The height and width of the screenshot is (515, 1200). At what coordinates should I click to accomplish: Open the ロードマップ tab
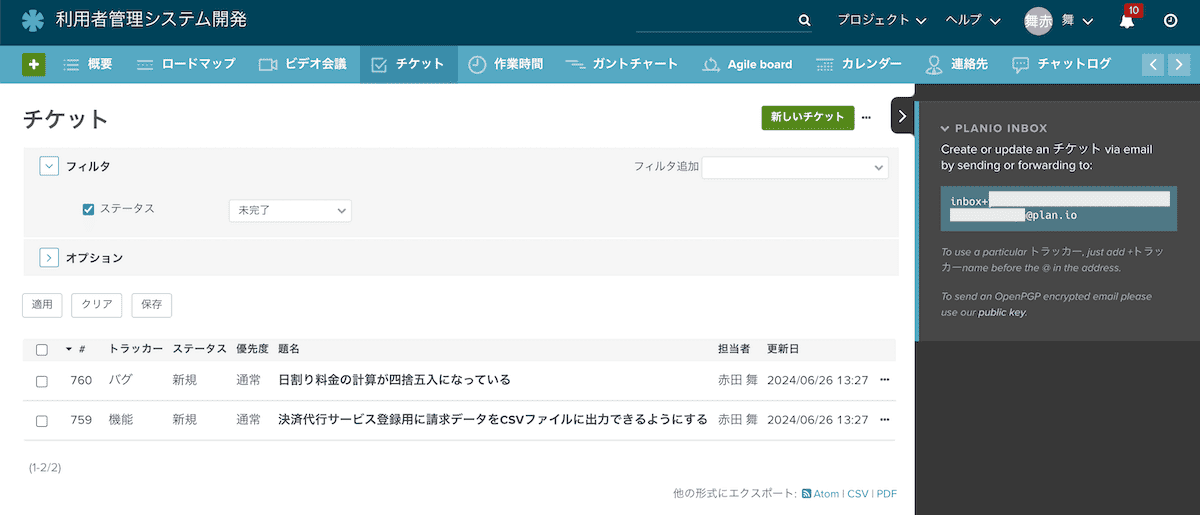coord(186,64)
